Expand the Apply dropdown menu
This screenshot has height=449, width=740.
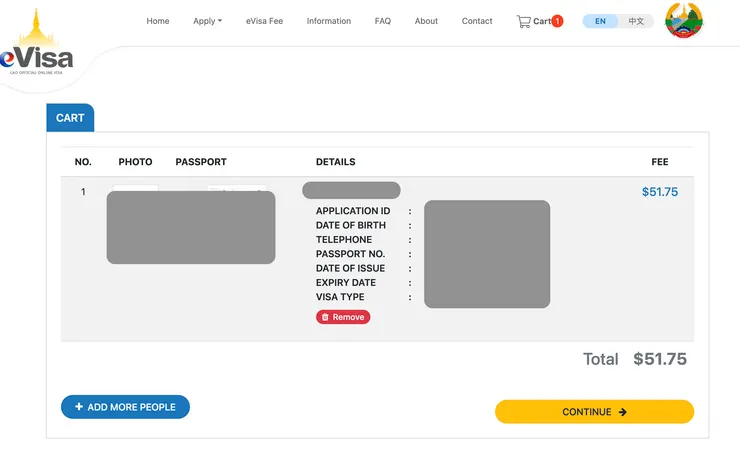[x=207, y=21]
